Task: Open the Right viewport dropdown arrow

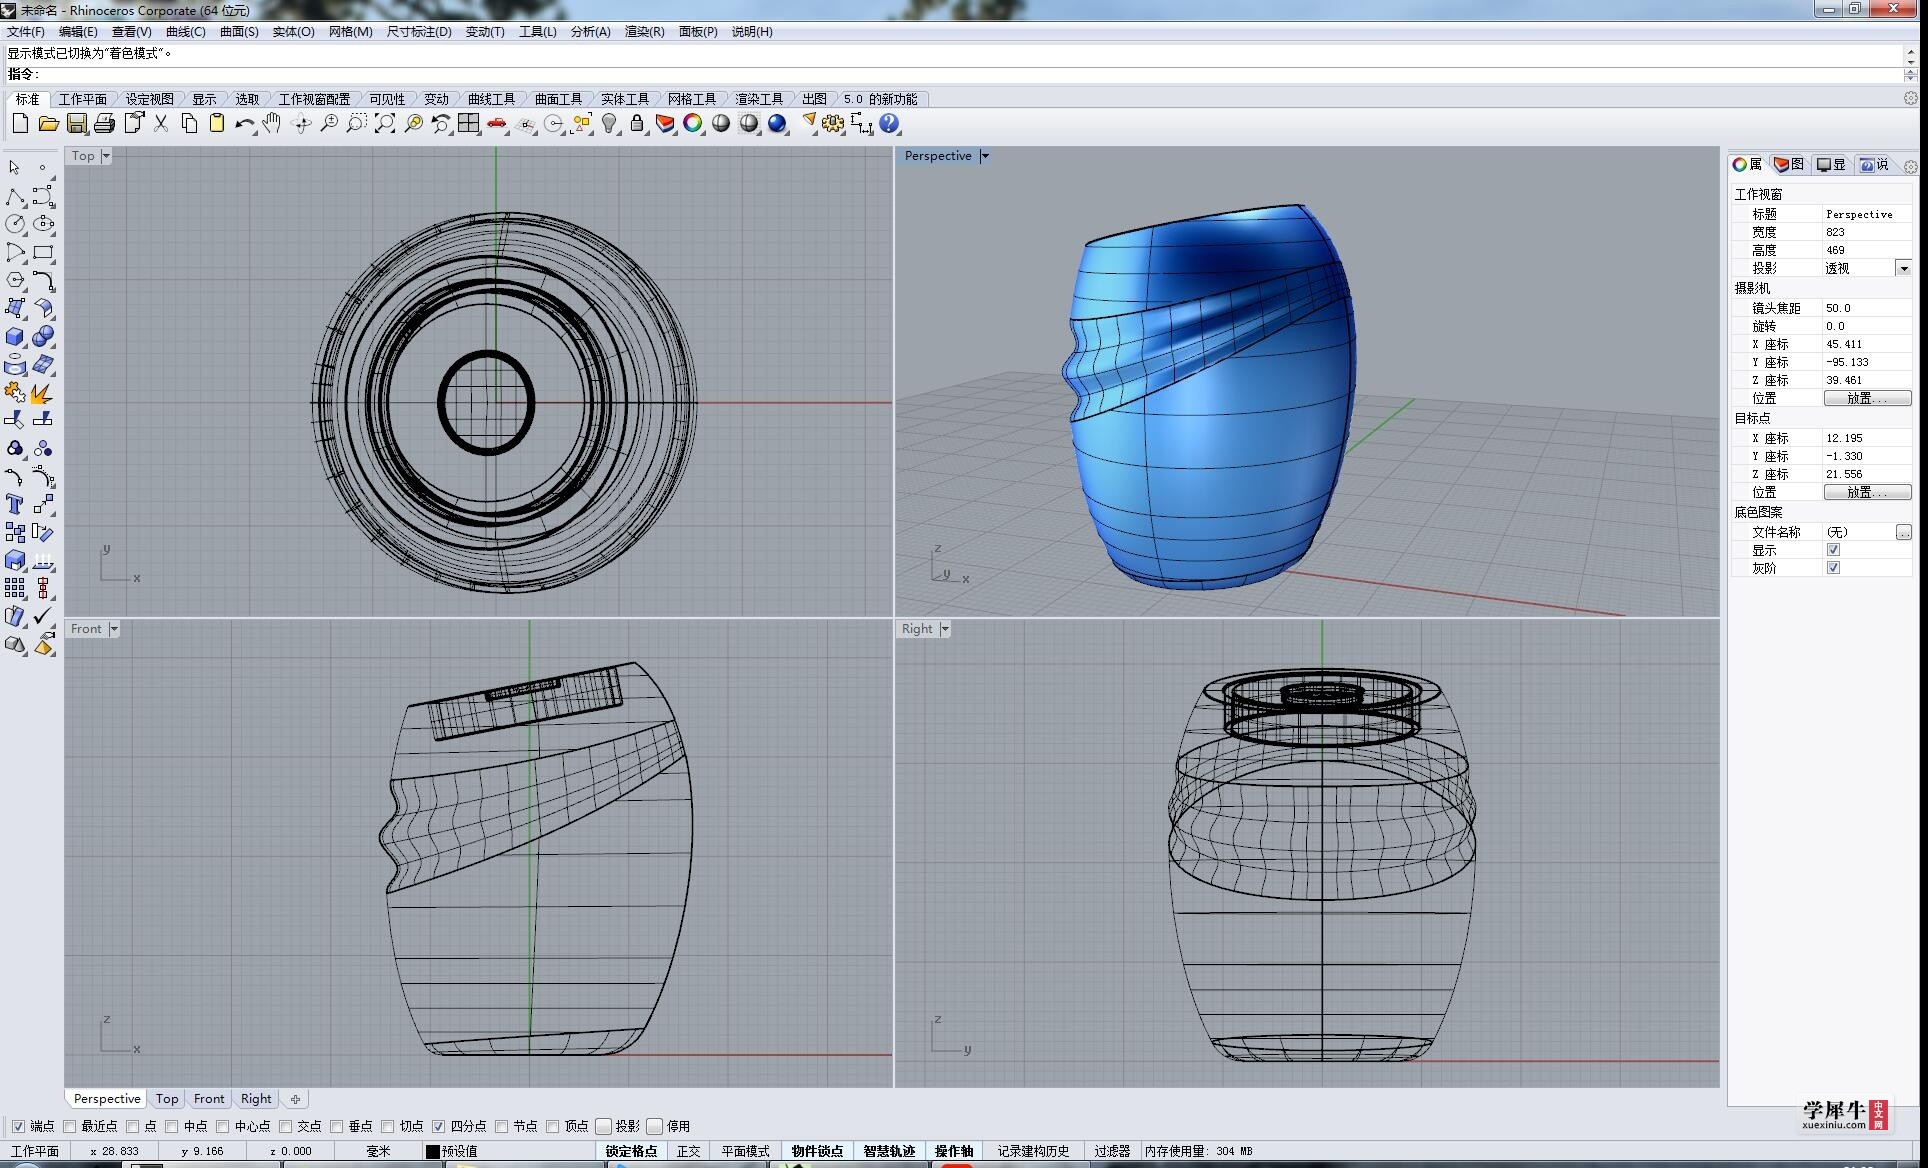Action: [945, 629]
